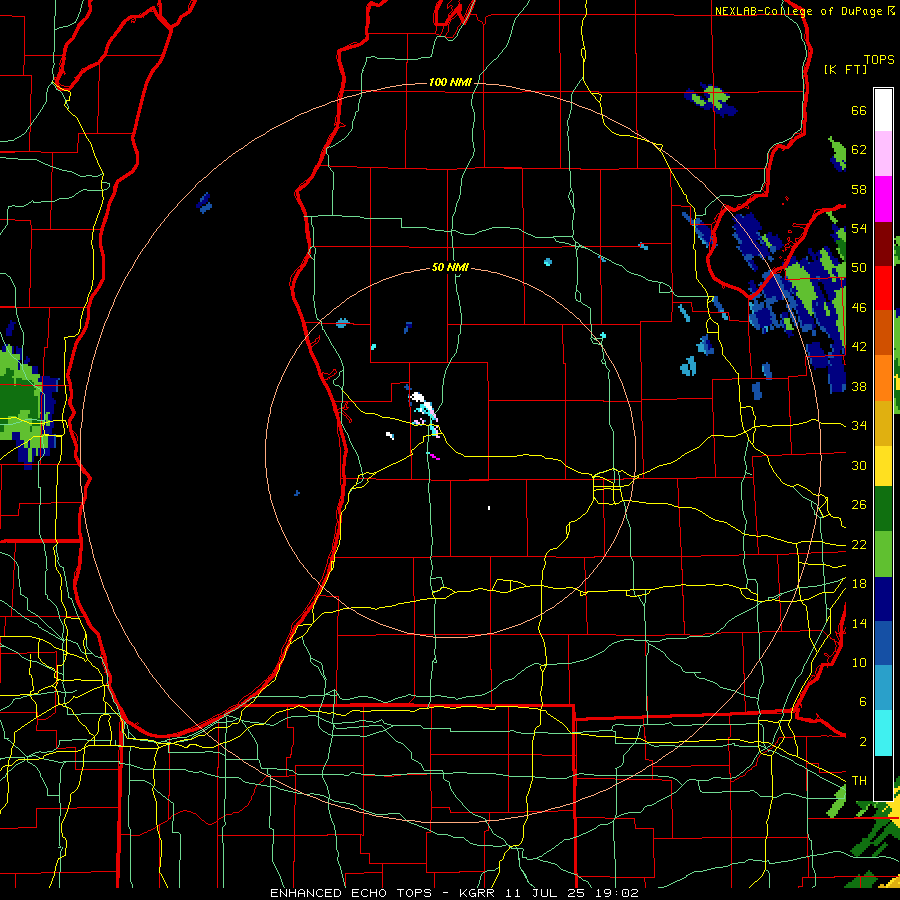Select the magenta 58 kft legend swatch
This screenshot has width=900, height=900.
point(883,199)
